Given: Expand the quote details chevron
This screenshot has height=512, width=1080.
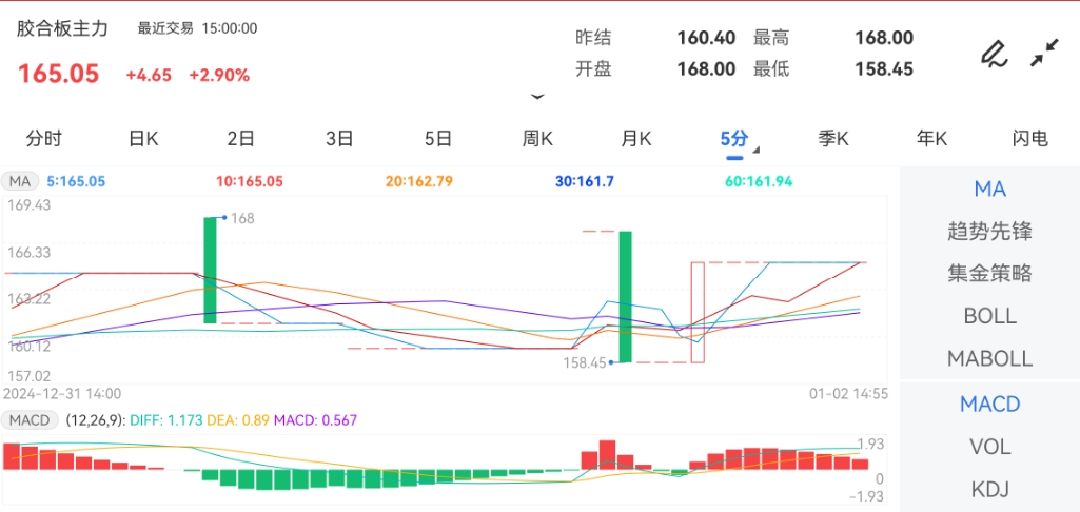Looking at the screenshot, I should tap(538, 97).
